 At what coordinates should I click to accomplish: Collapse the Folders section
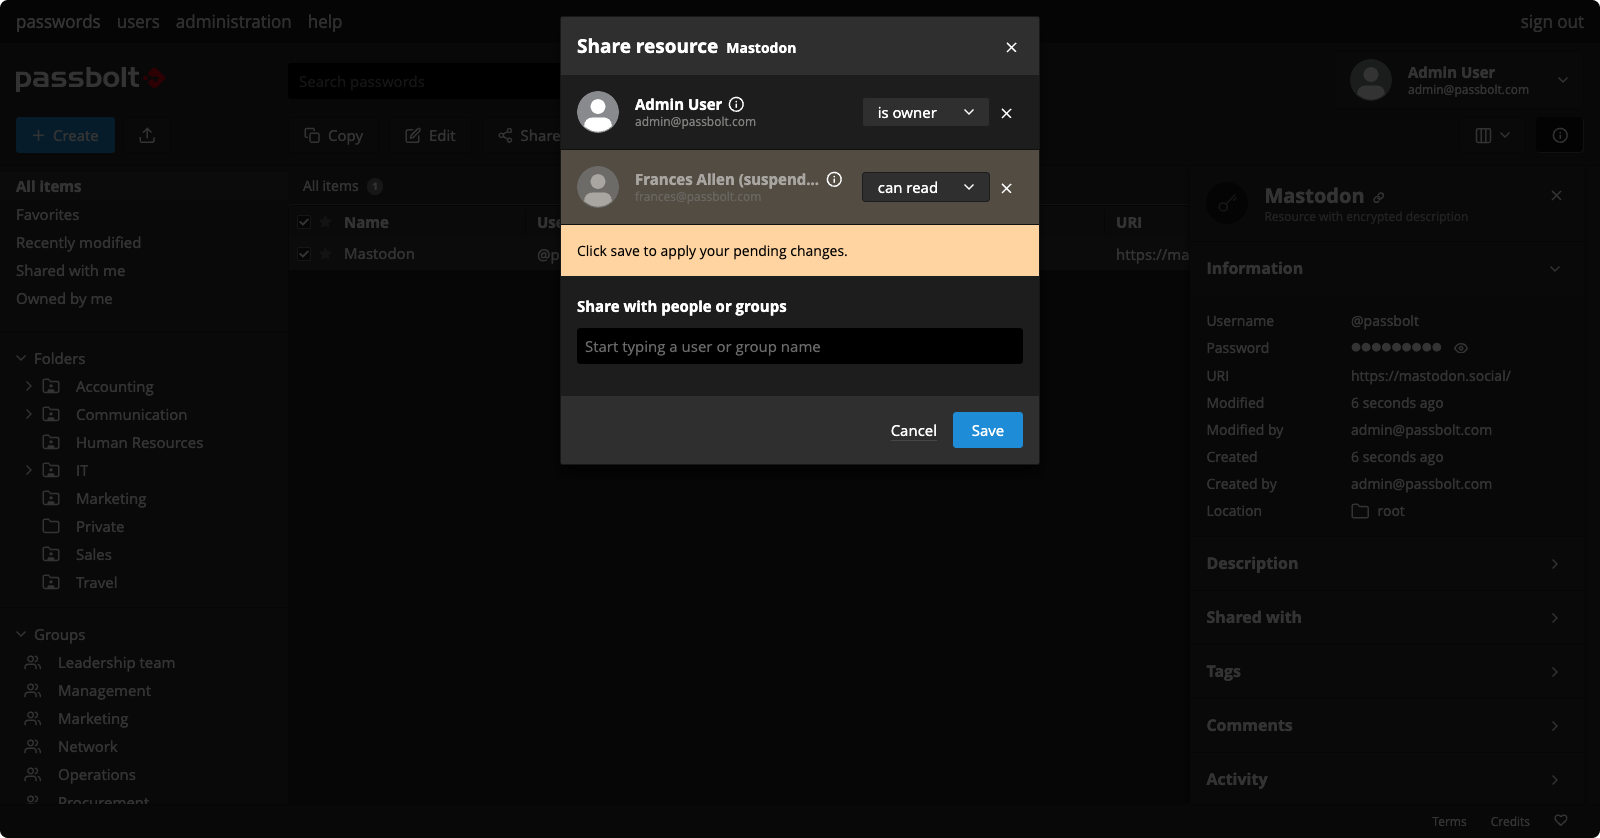(x=21, y=358)
